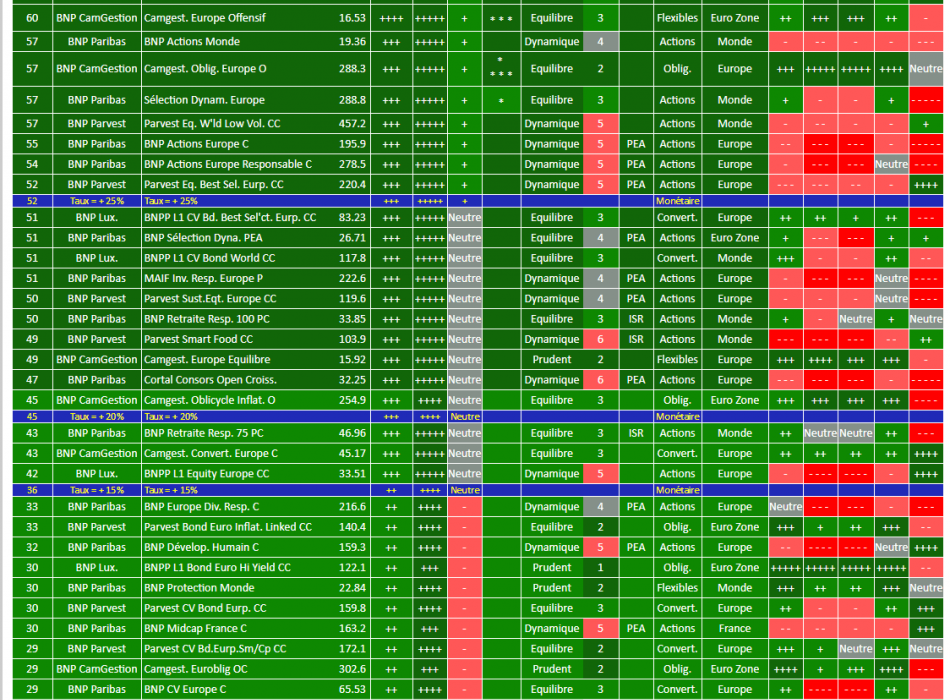Select the price value 302.6
Screen dimensions: 950x700
pyautogui.click(x=353, y=669)
